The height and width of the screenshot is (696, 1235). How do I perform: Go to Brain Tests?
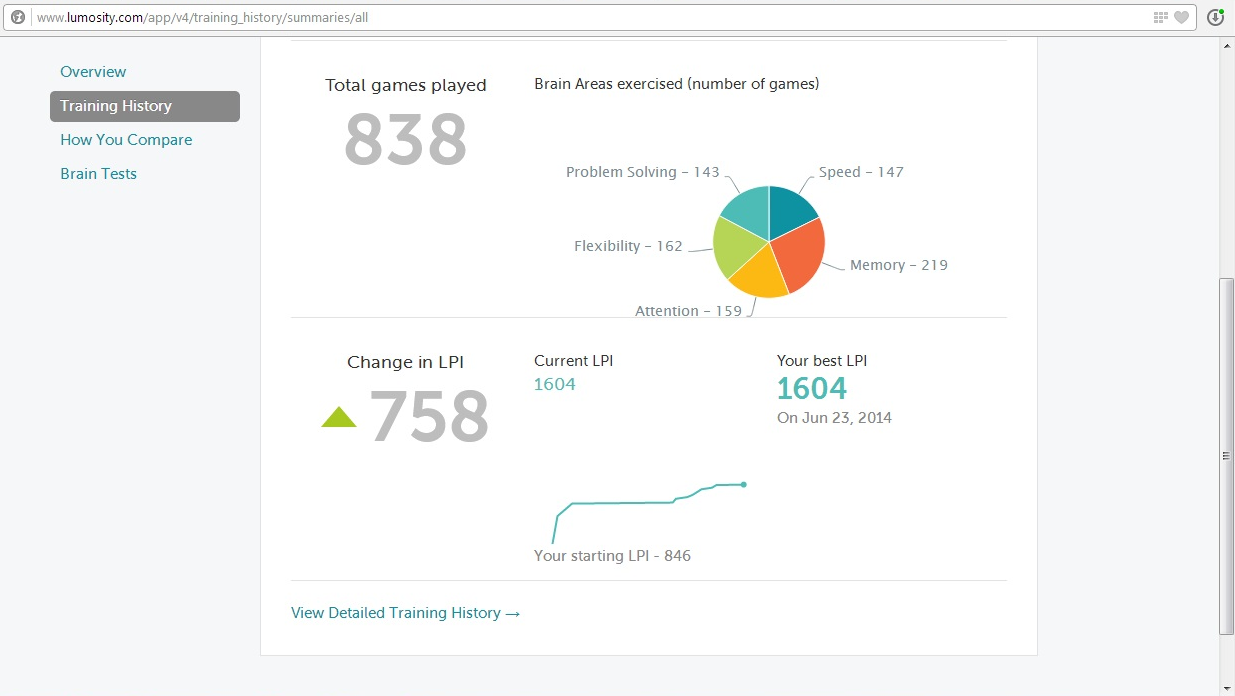pyautogui.click(x=98, y=173)
